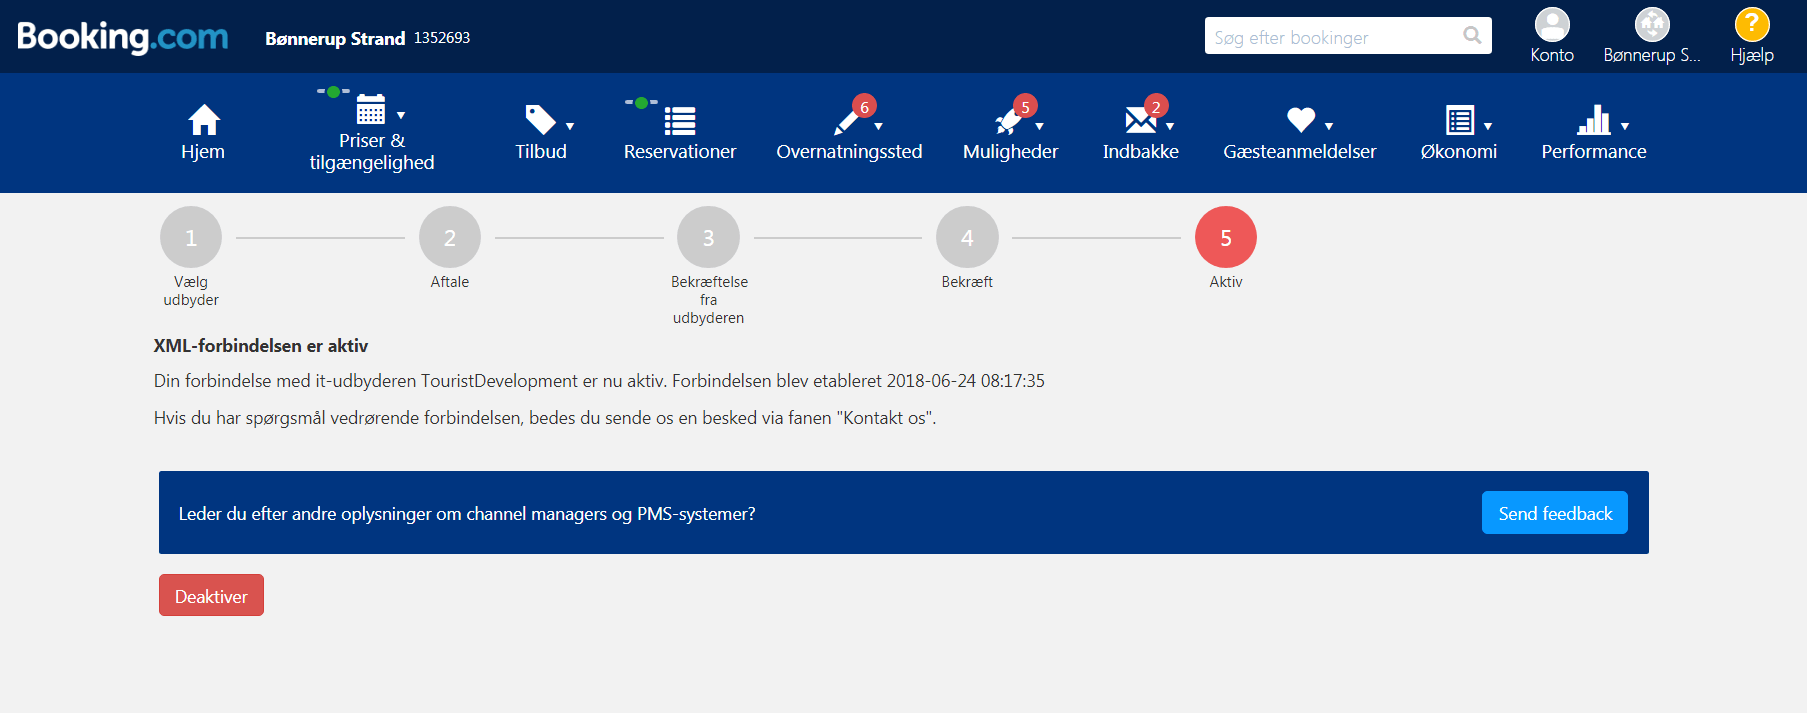1807x713 pixels.
Task: Go to step 1 Vælg udbyder circle
Action: click(x=191, y=238)
